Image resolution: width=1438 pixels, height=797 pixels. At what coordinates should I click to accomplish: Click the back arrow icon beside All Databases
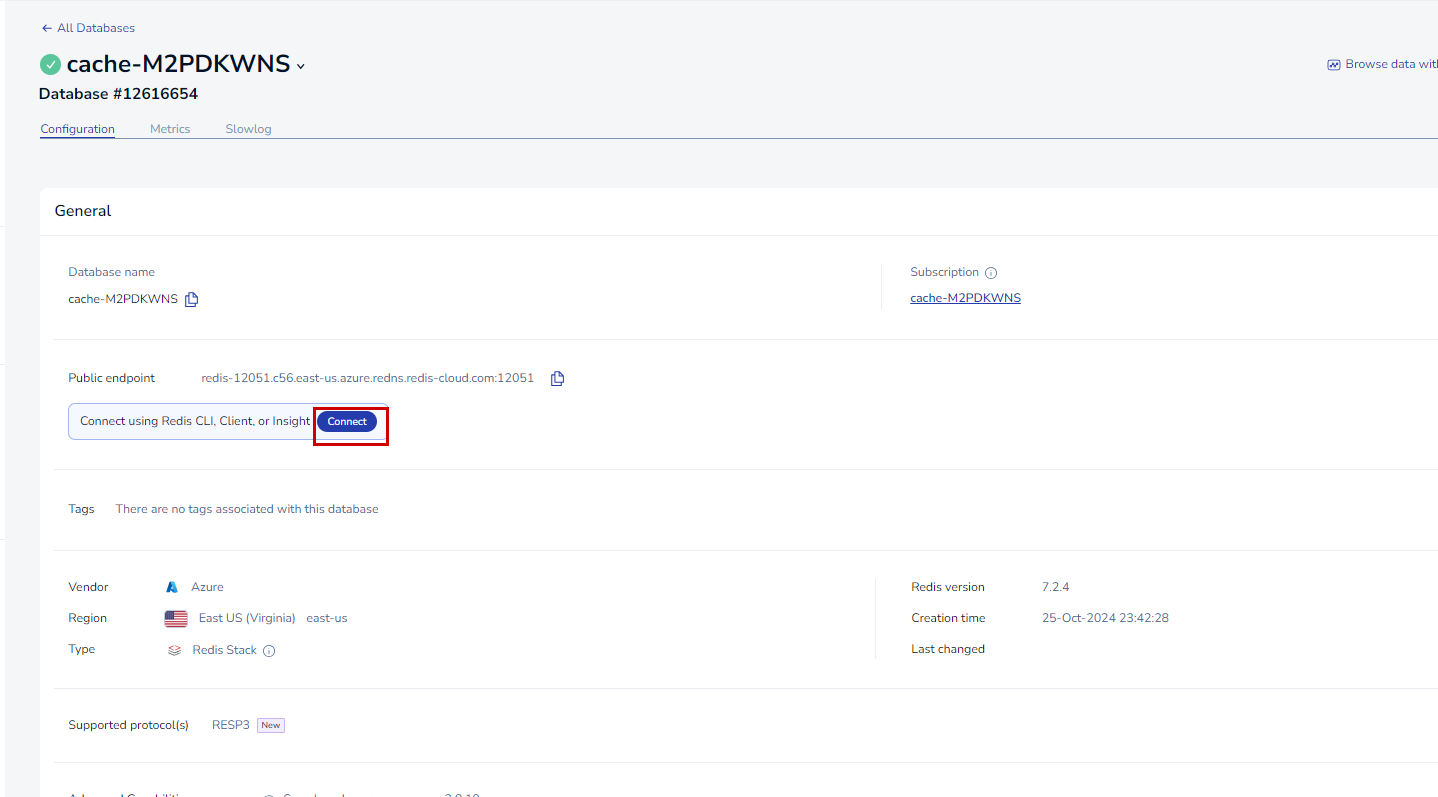(46, 28)
